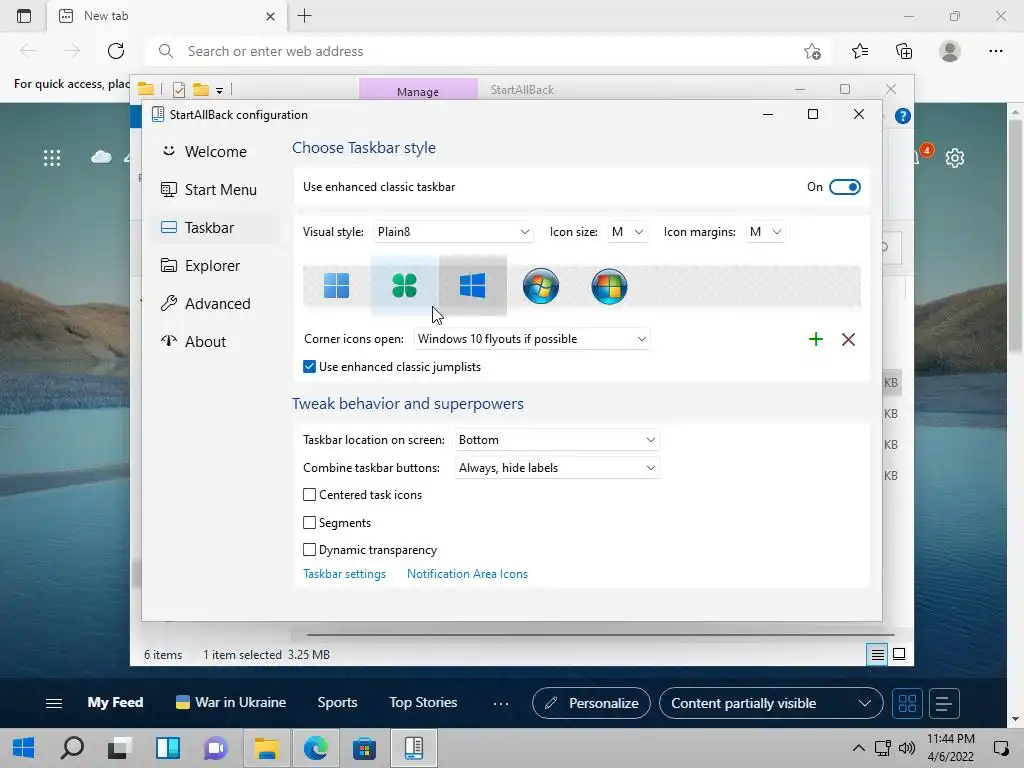Open the Edge app launcher grid icon

pos(52,157)
